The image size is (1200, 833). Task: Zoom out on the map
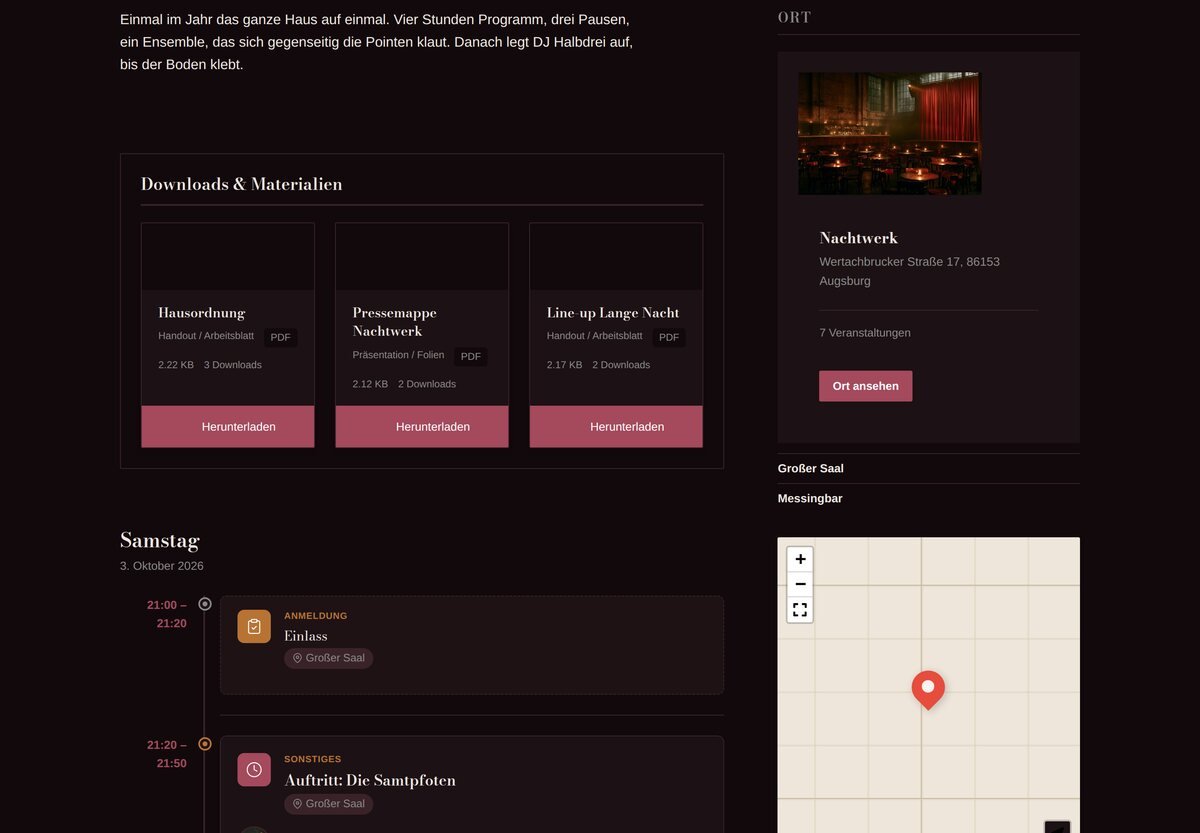click(x=800, y=584)
